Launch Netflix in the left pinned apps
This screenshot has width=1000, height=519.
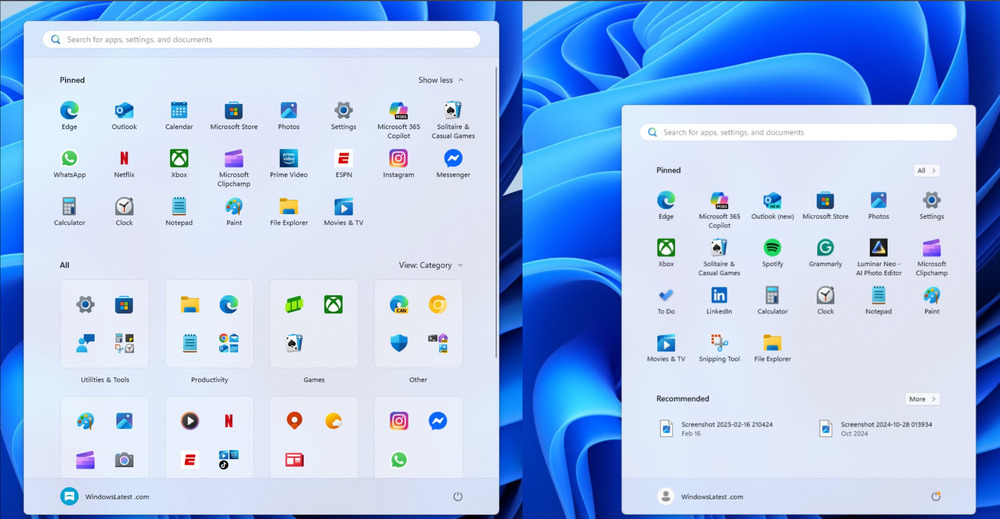[124, 163]
